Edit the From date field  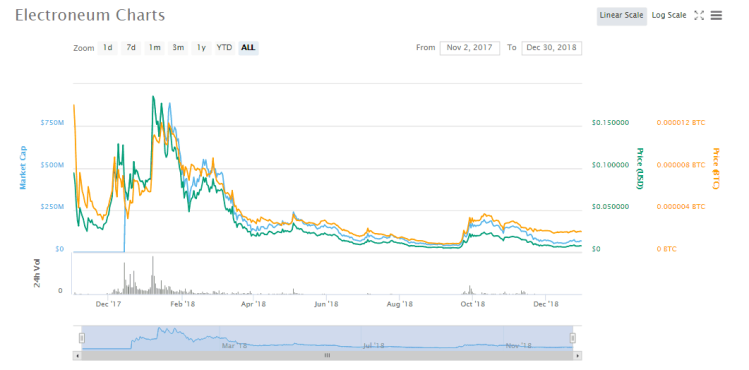pos(470,48)
